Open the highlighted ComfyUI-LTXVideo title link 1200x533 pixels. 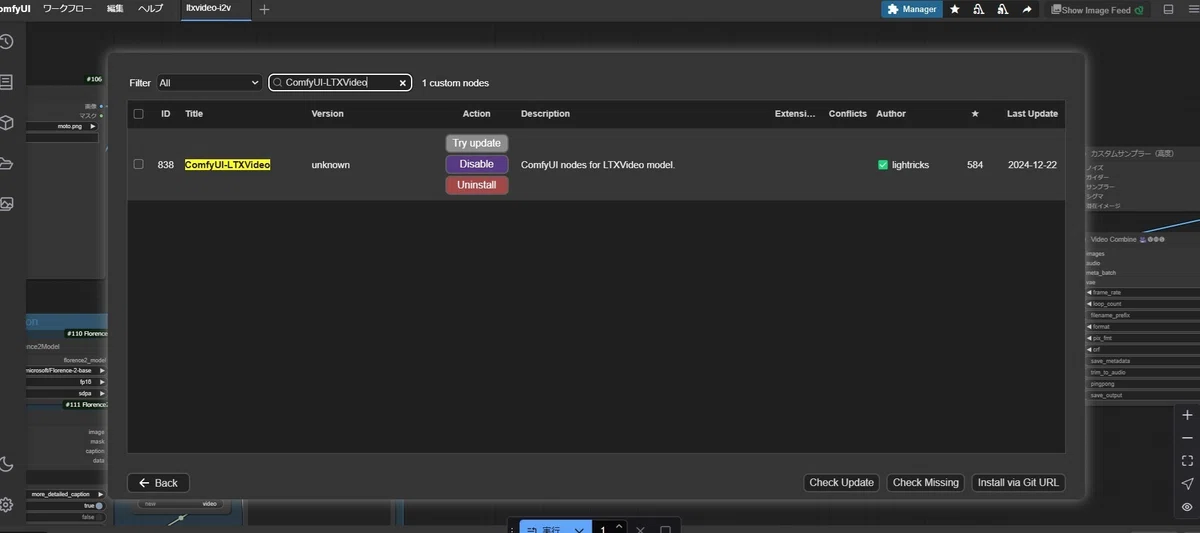227,164
